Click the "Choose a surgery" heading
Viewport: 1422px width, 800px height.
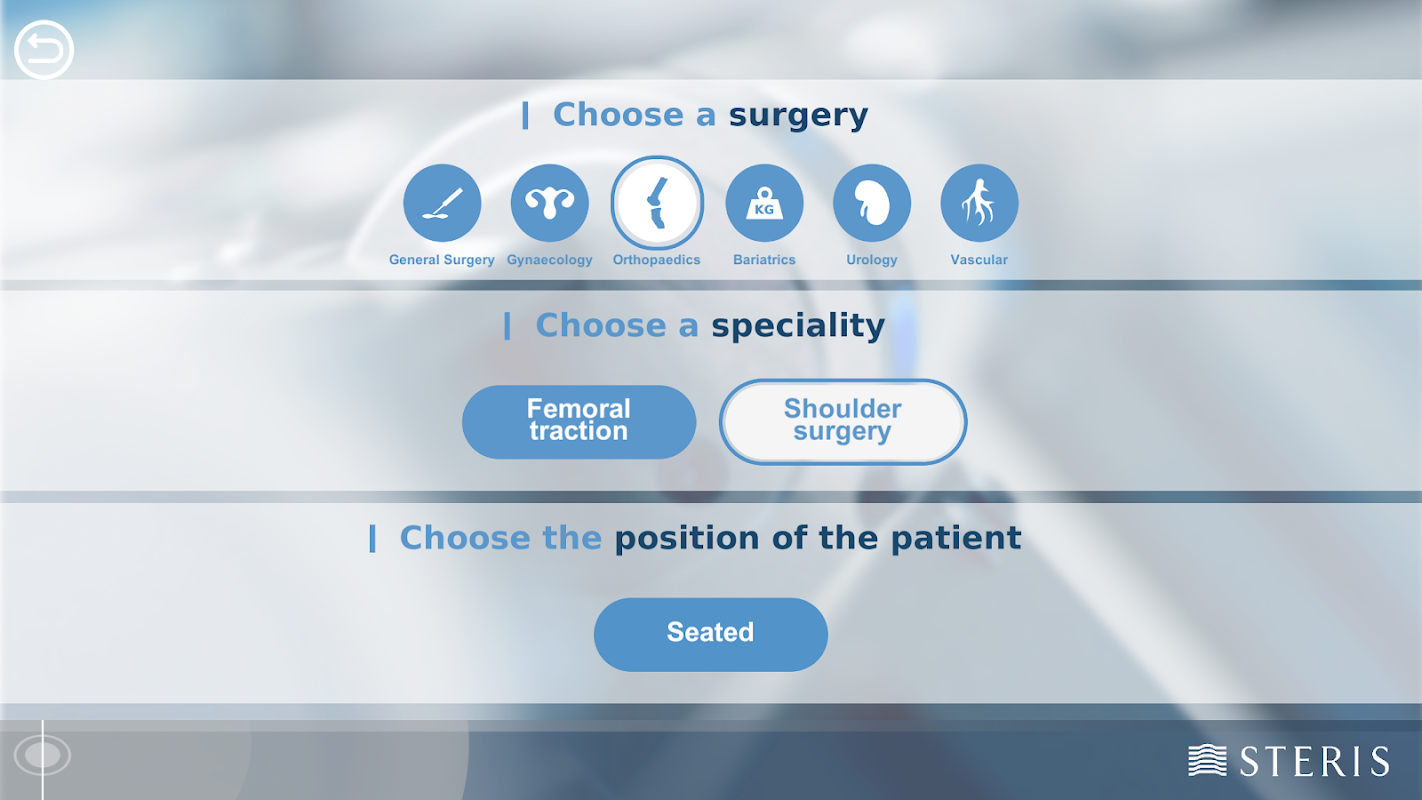tap(709, 115)
